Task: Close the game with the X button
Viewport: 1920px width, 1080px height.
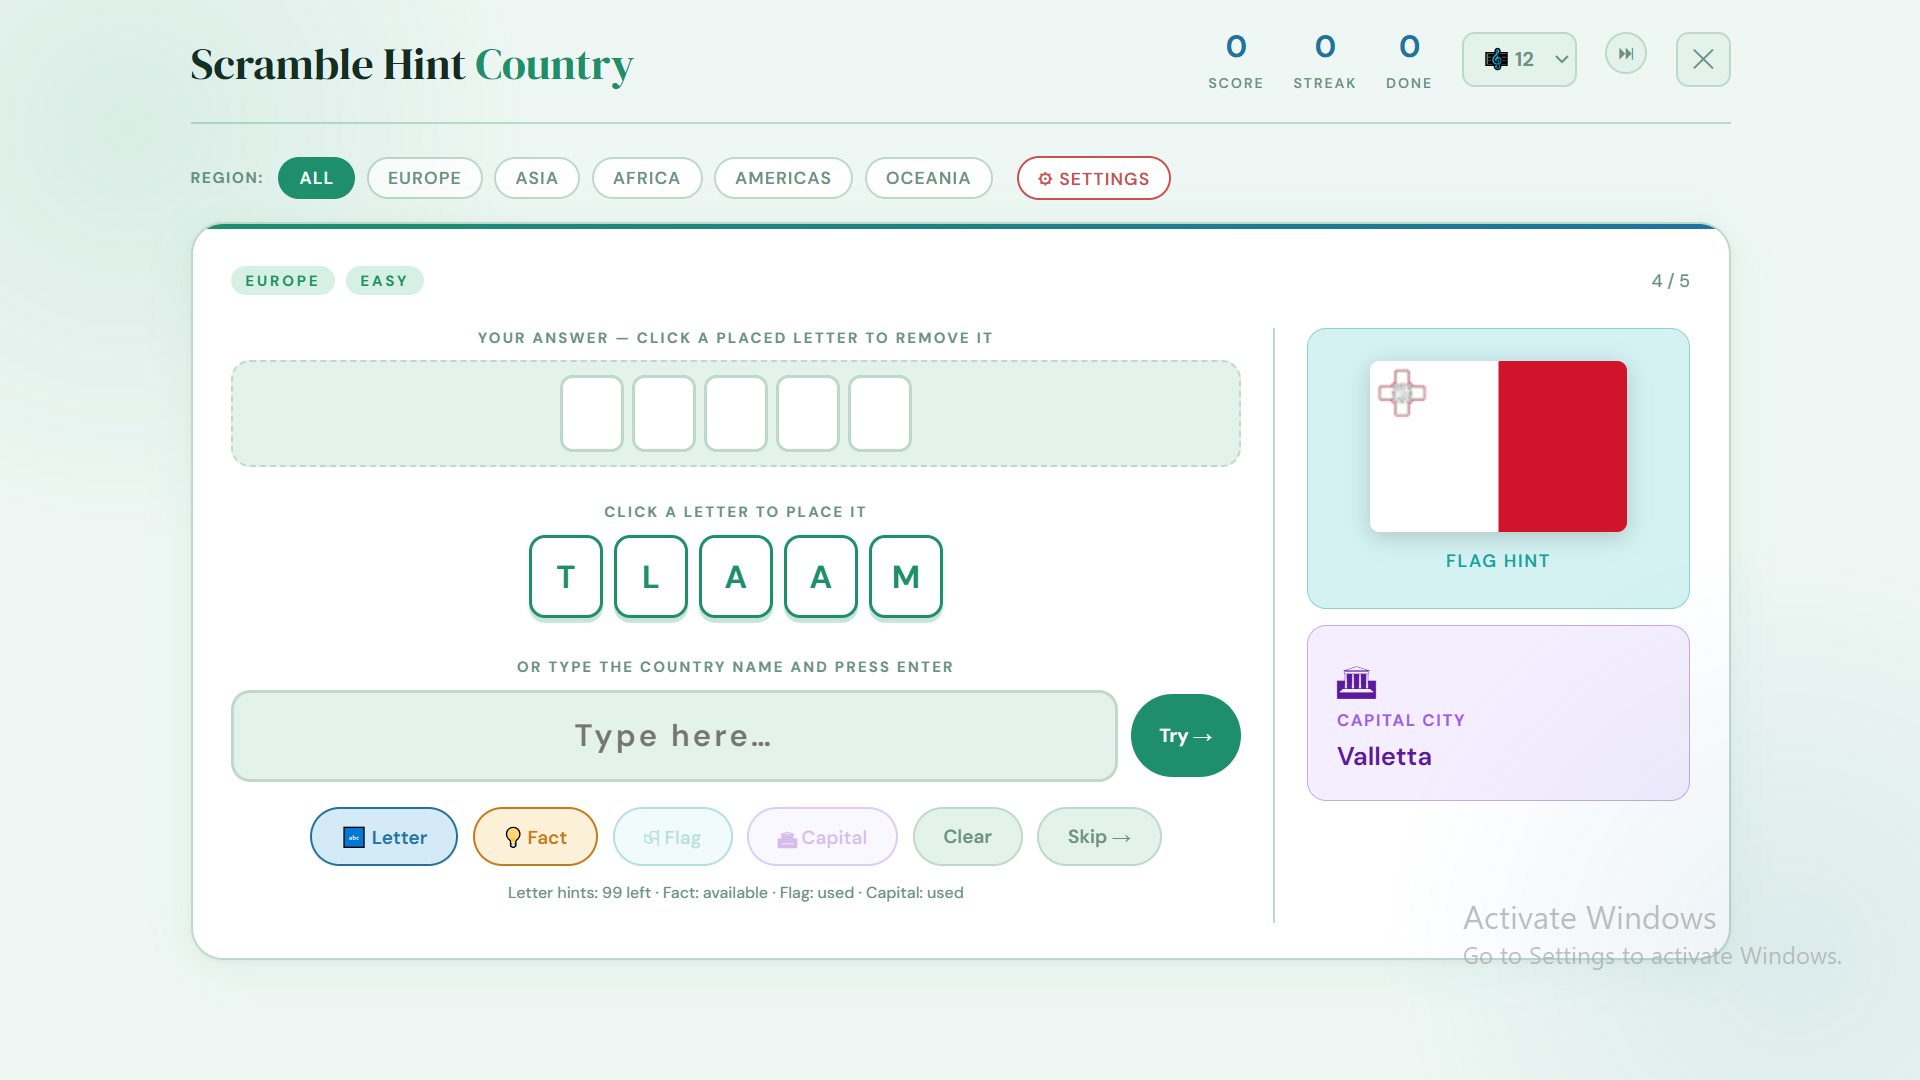Action: (1703, 60)
